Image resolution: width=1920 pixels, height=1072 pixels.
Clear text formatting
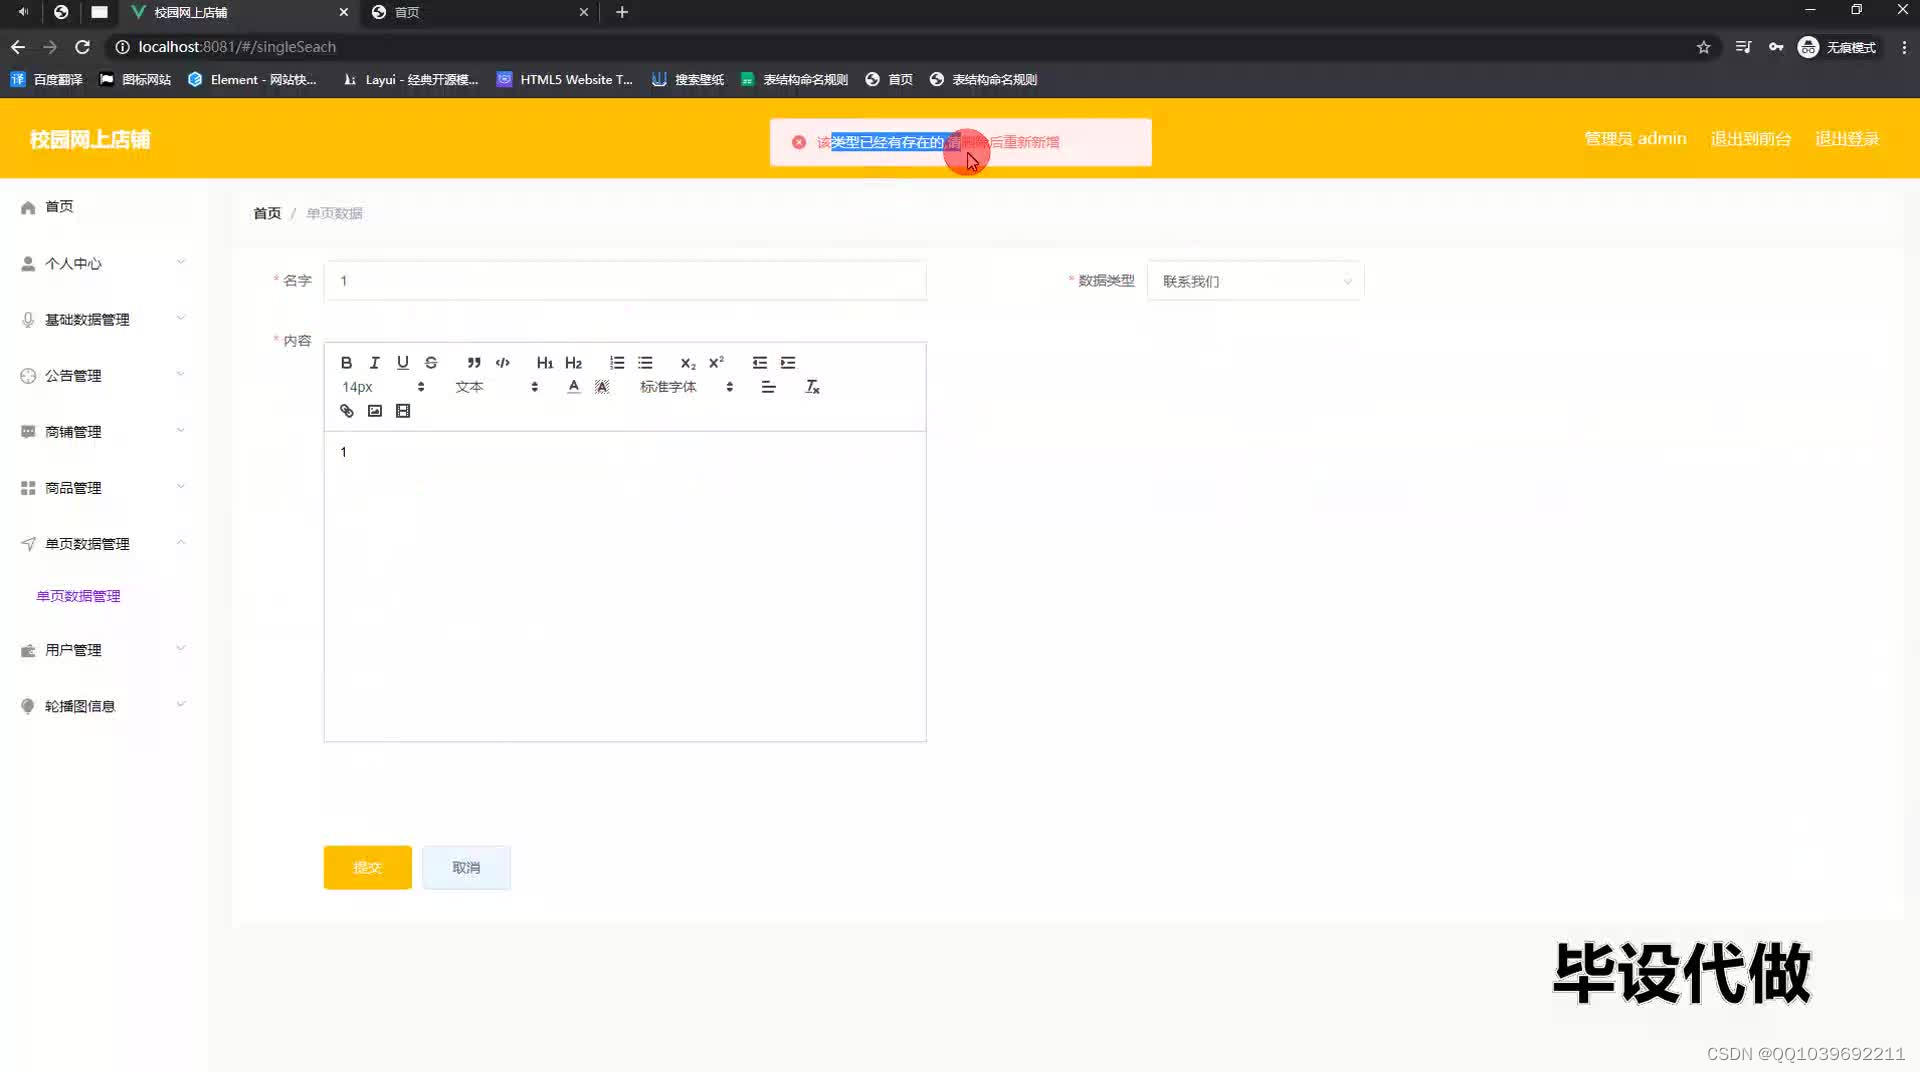pos(812,387)
